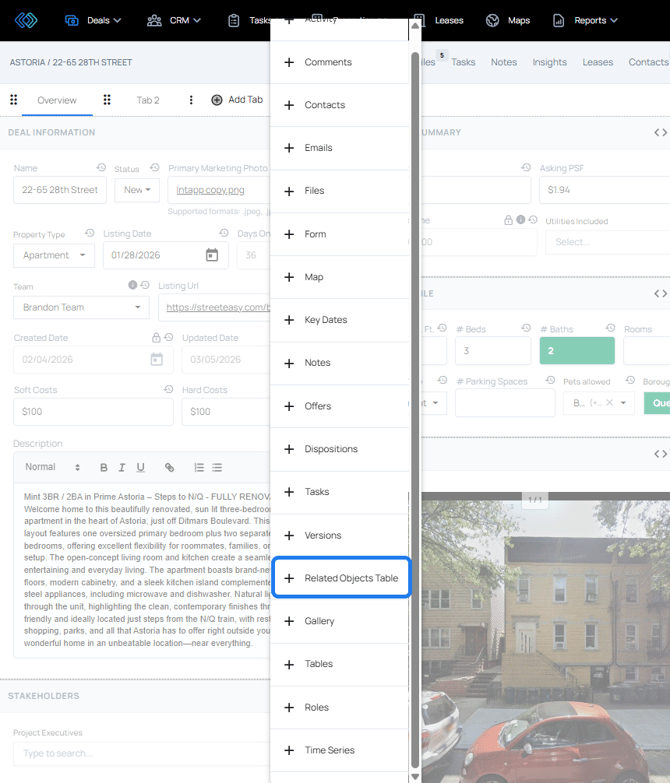Click the numbered list icon in Description editor

[199, 467]
